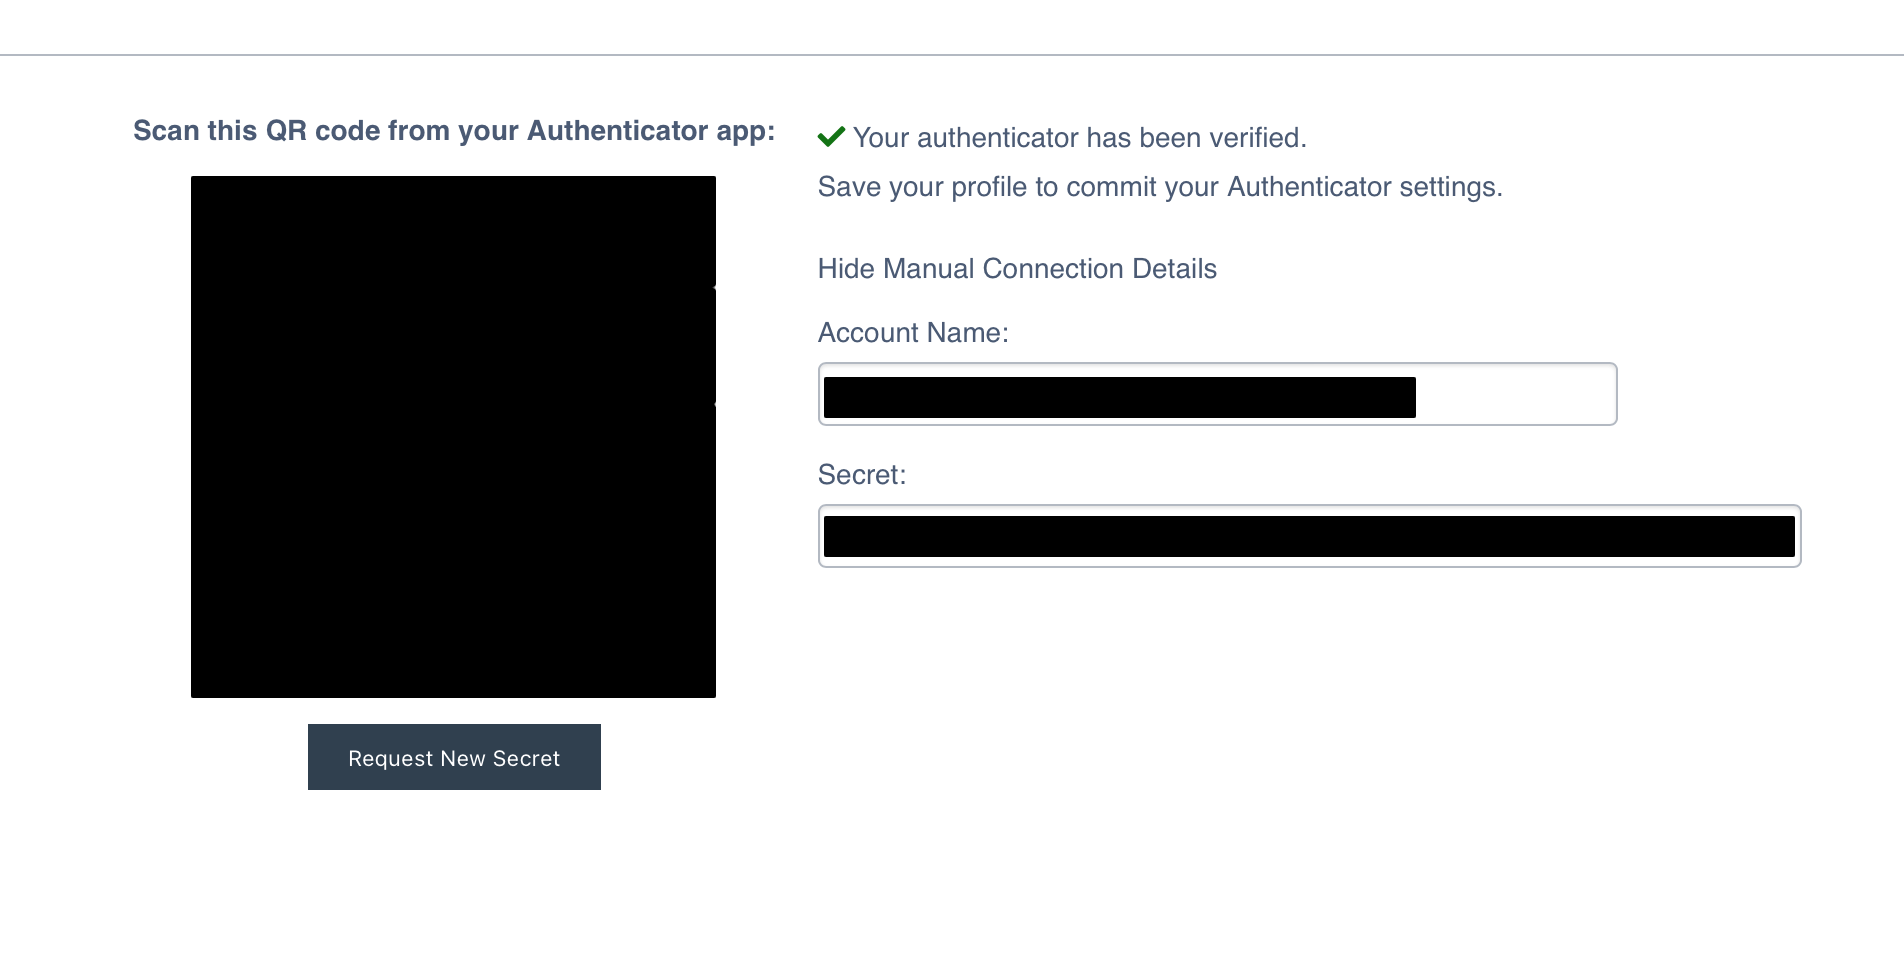Click the word Manual in connection details link
The image size is (1904, 976).
928,269
